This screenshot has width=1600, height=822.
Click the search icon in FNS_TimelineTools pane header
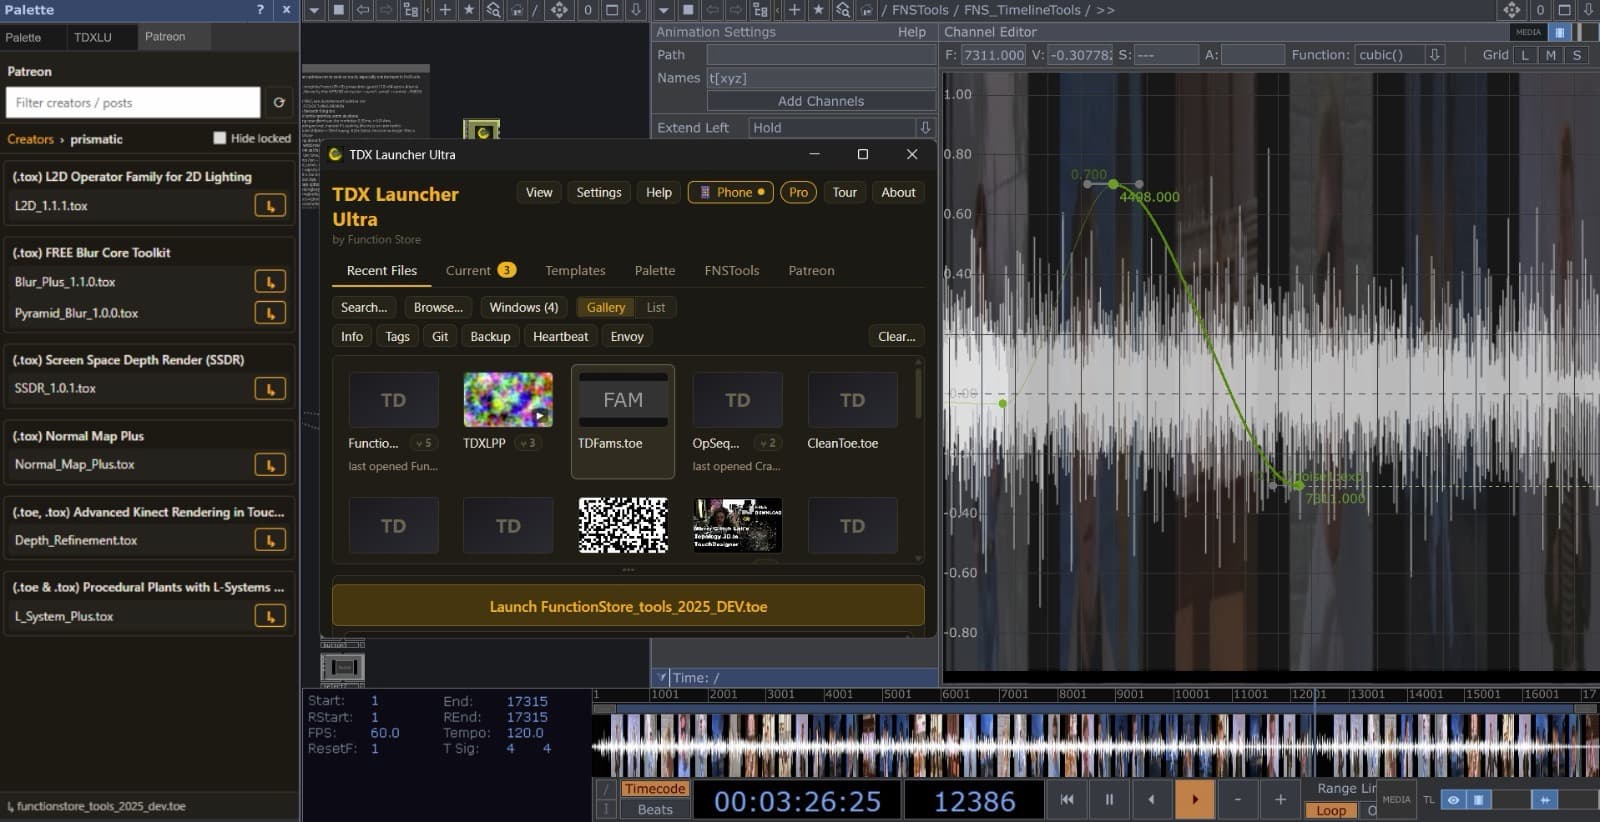(843, 10)
